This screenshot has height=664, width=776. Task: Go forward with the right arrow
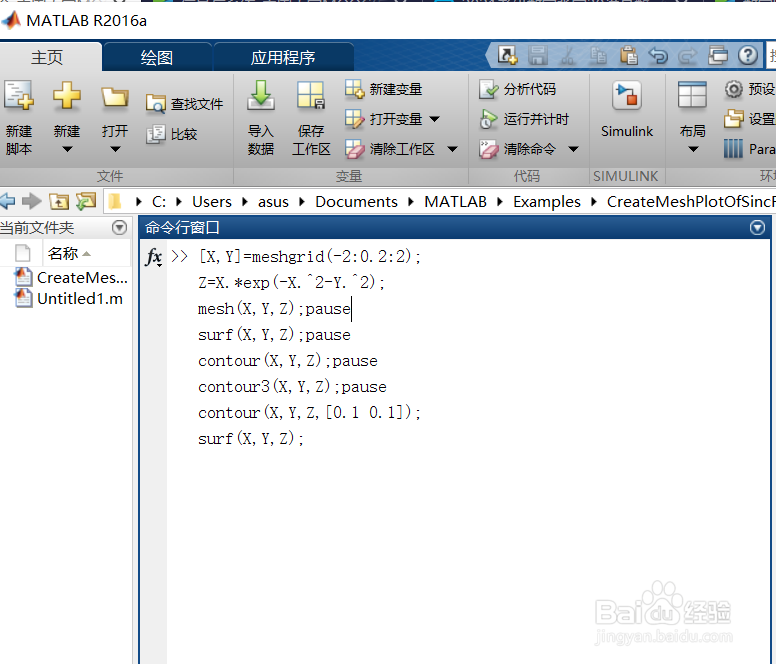[32, 201]
